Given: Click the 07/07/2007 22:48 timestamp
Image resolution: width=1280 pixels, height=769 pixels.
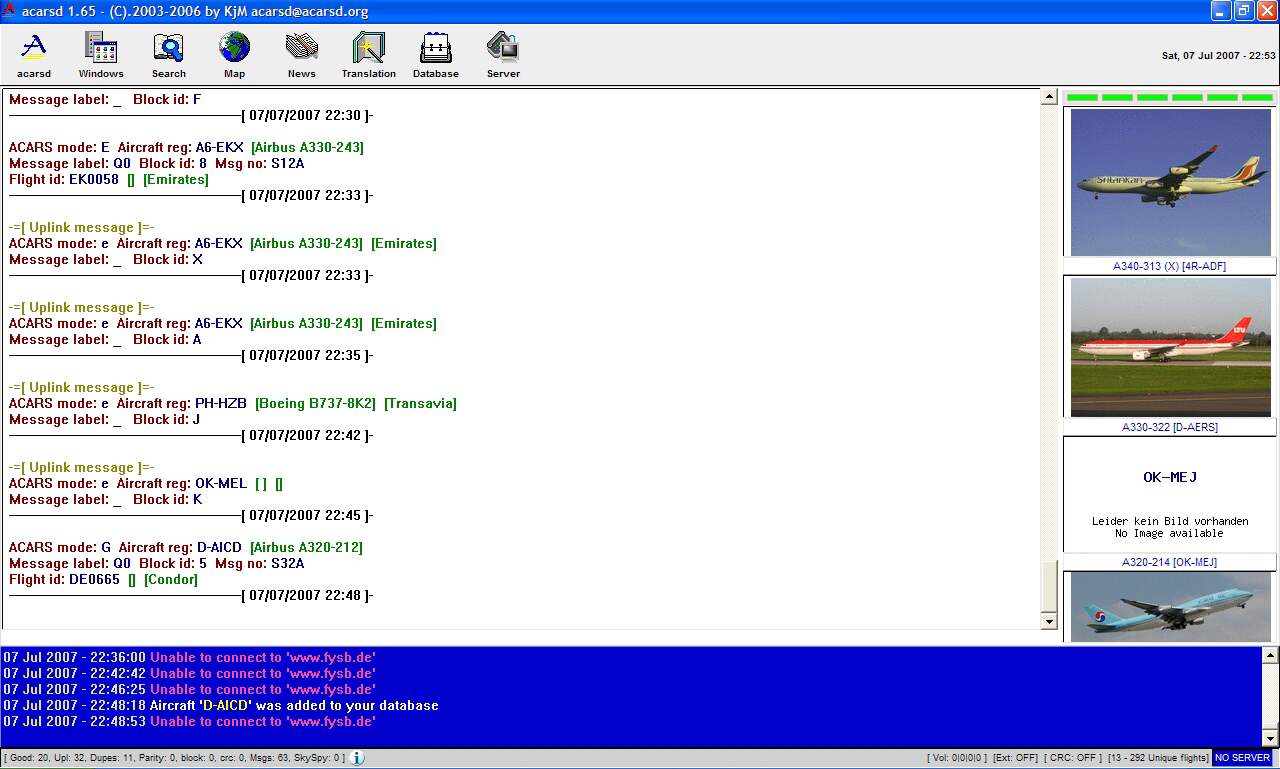Looking at the screenshot, I should pos(305,595).
